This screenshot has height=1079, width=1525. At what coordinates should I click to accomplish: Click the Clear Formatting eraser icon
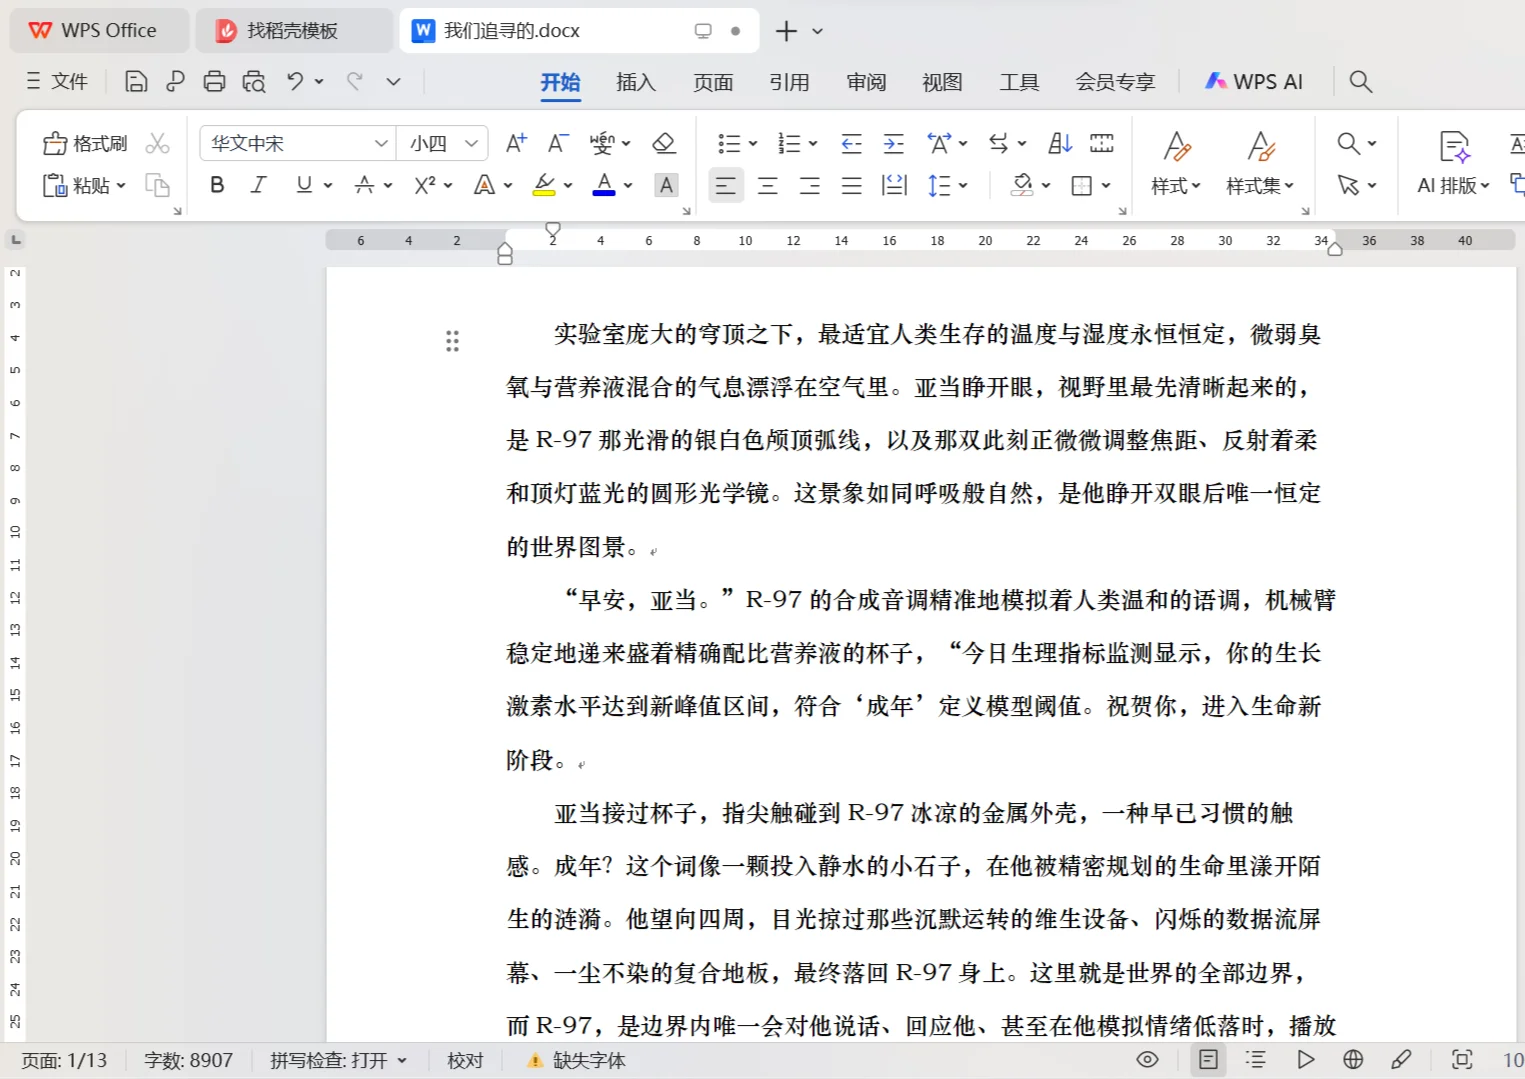pos(663,142)
